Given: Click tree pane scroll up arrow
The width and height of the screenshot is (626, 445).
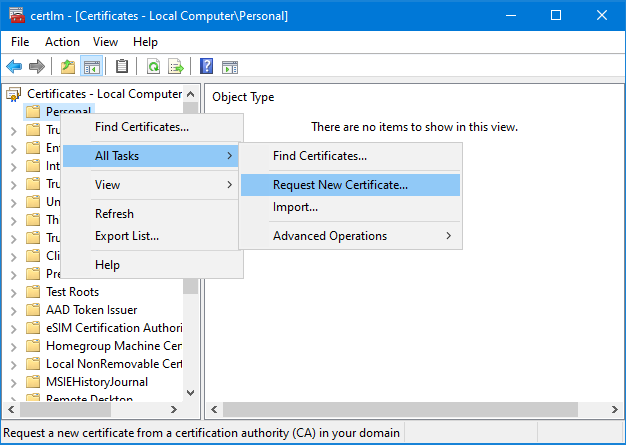Looking at the screenshot, I should coord(191,94).
